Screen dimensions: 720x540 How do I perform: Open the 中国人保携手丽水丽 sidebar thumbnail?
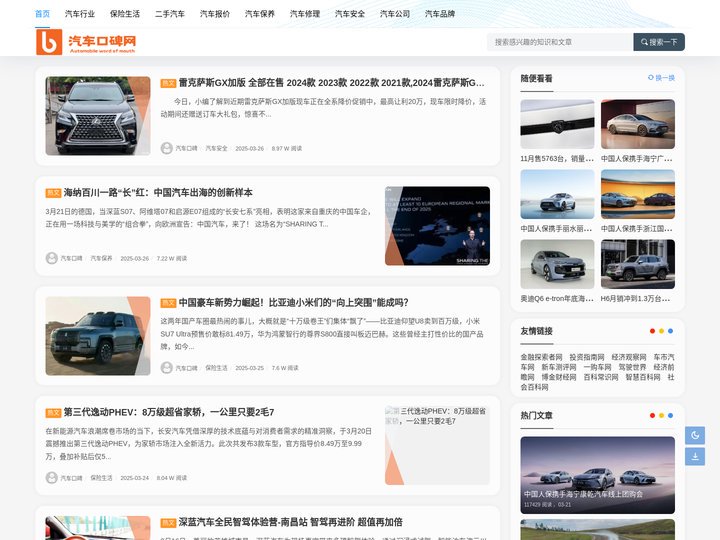coord(557,194)
